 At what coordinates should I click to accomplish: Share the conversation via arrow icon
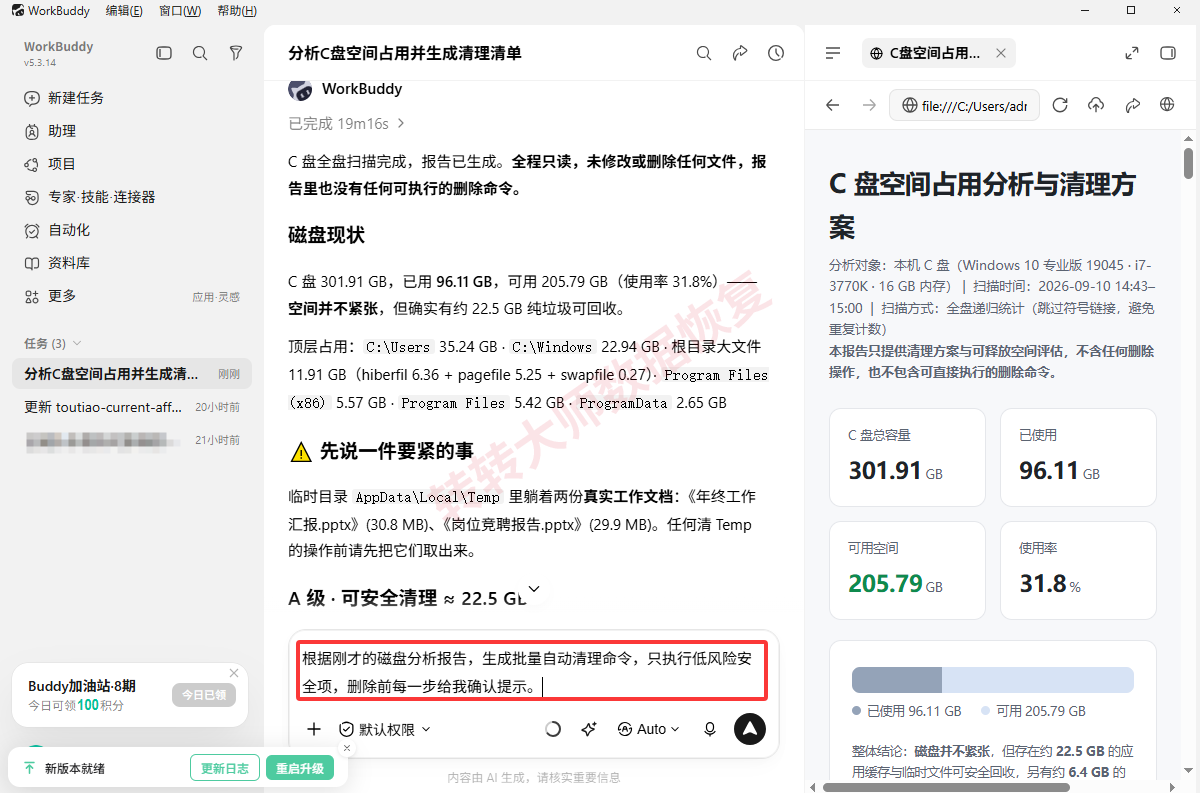pyautogui.click(x=740, y=53)
